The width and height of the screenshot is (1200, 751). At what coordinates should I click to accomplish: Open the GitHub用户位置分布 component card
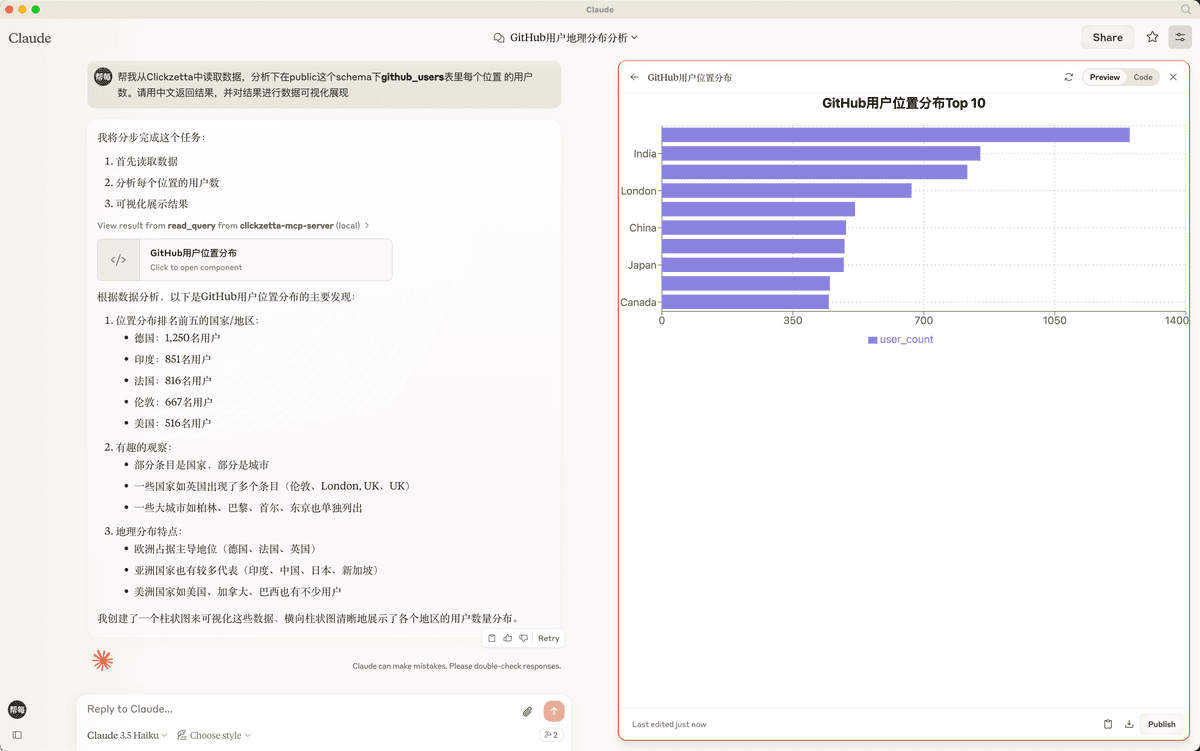click(245, 260)
